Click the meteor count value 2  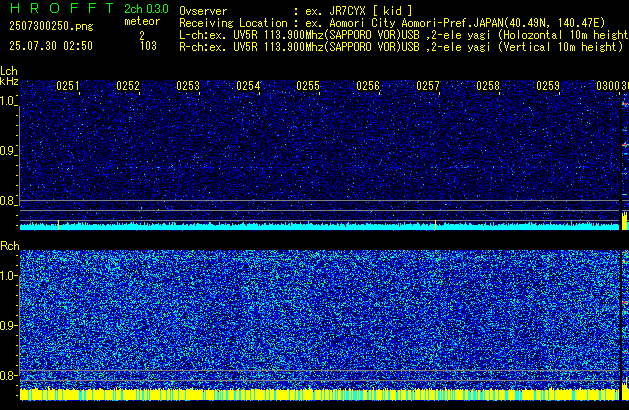click(x=142, y=35)
